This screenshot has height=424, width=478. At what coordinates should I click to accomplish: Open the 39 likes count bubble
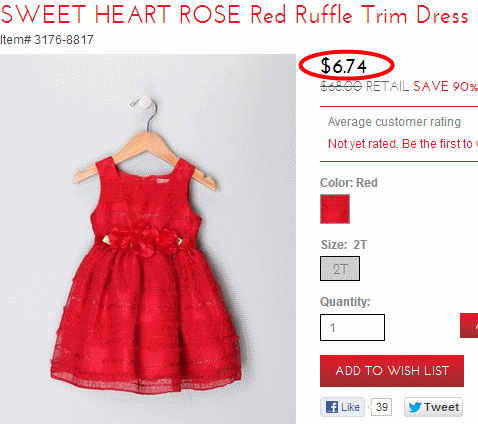click(380, 407)
